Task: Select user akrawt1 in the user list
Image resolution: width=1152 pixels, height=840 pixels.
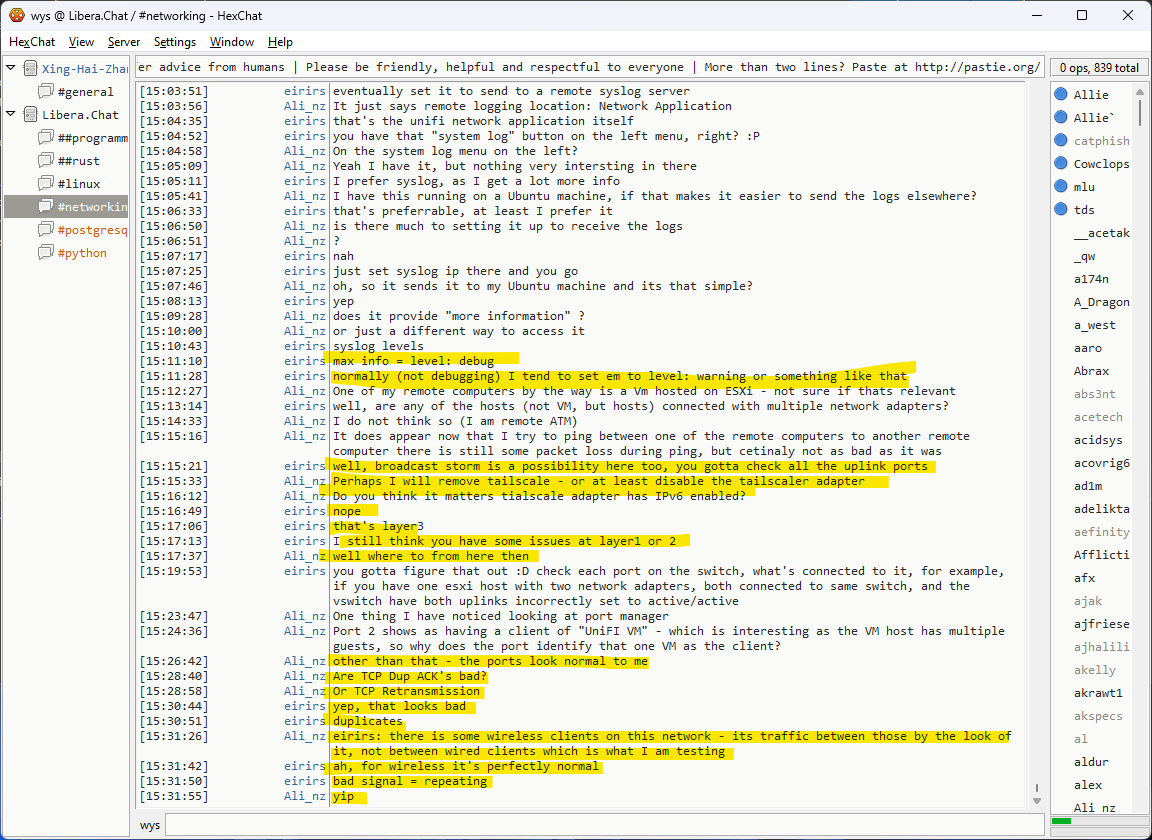Action: (1098, 693)
